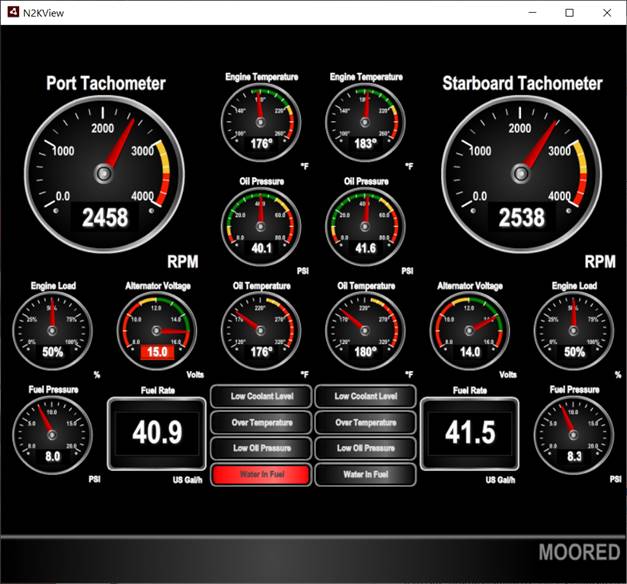
Task: Click the starboard Over Temperature indicator
Action: tap(365, 423)
